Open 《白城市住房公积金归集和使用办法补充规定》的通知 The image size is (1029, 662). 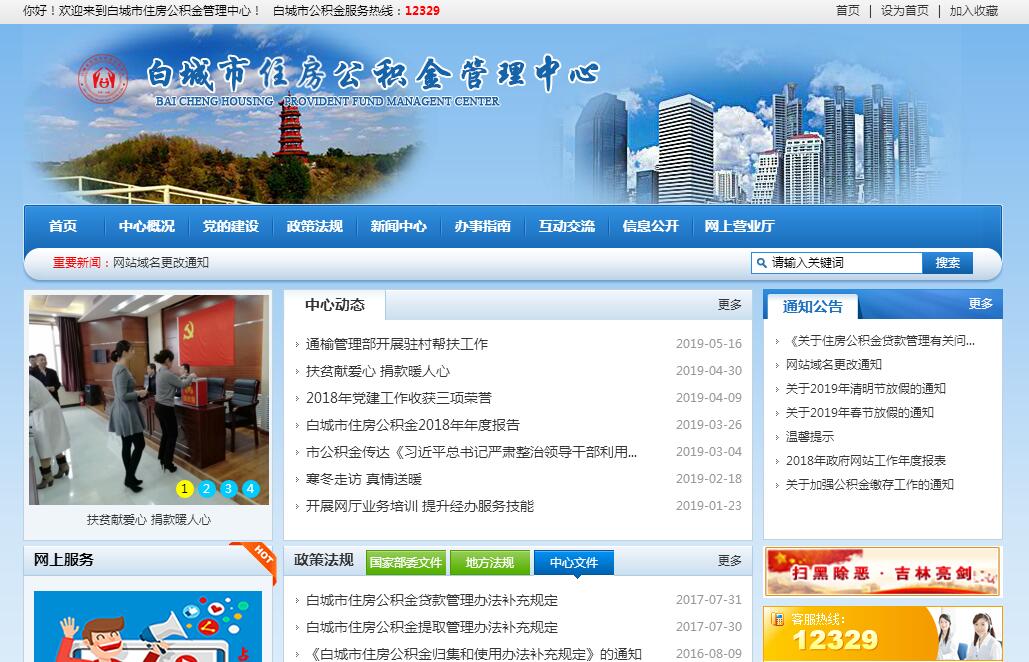click(474, 653)
